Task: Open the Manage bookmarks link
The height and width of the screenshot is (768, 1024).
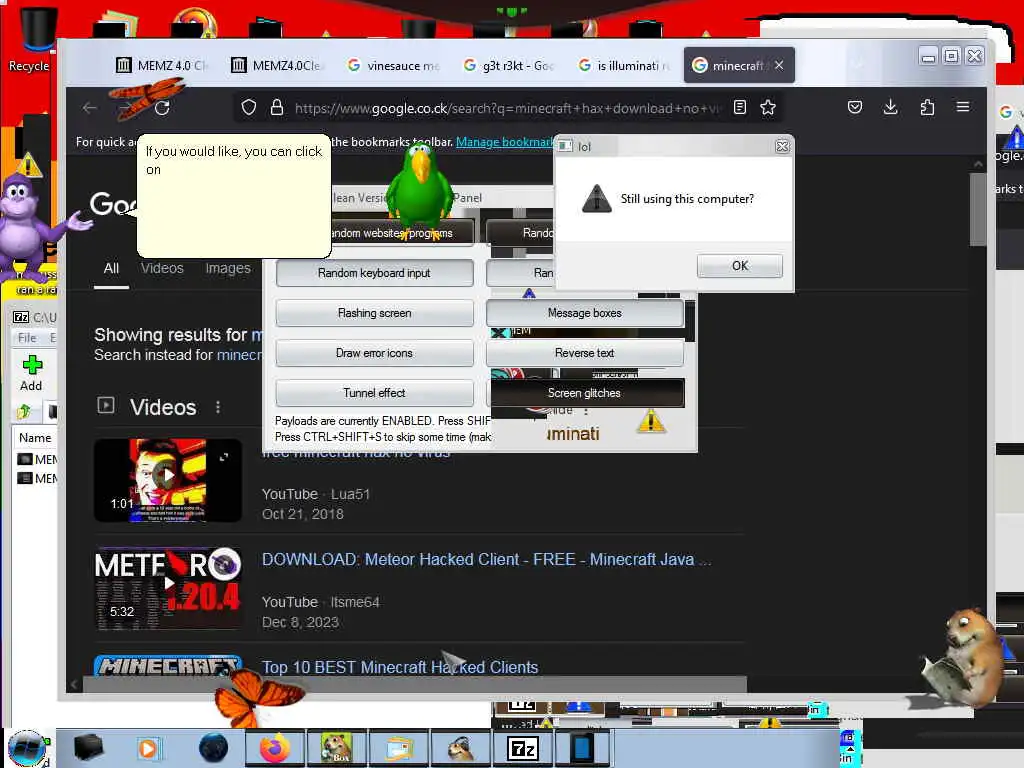Action: tap(504, 142)
